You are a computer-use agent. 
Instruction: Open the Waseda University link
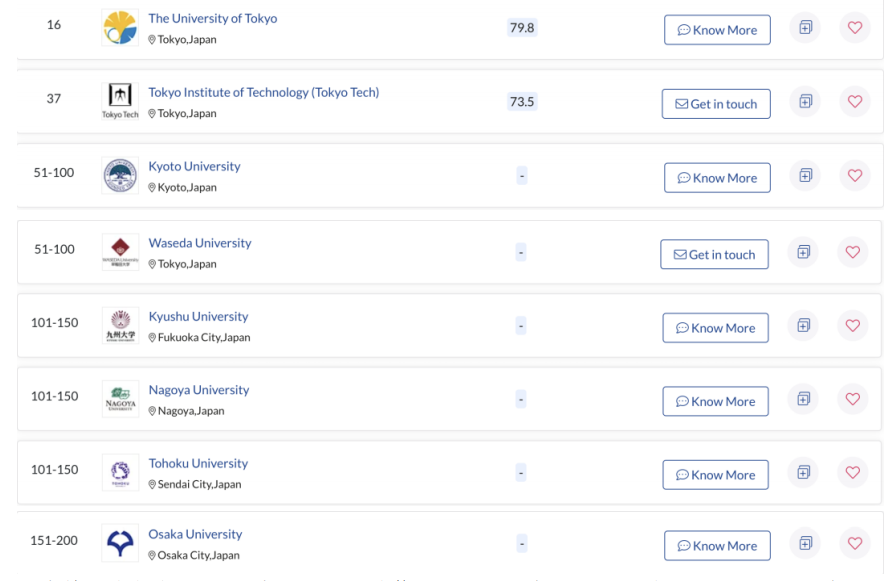[200, 243]
